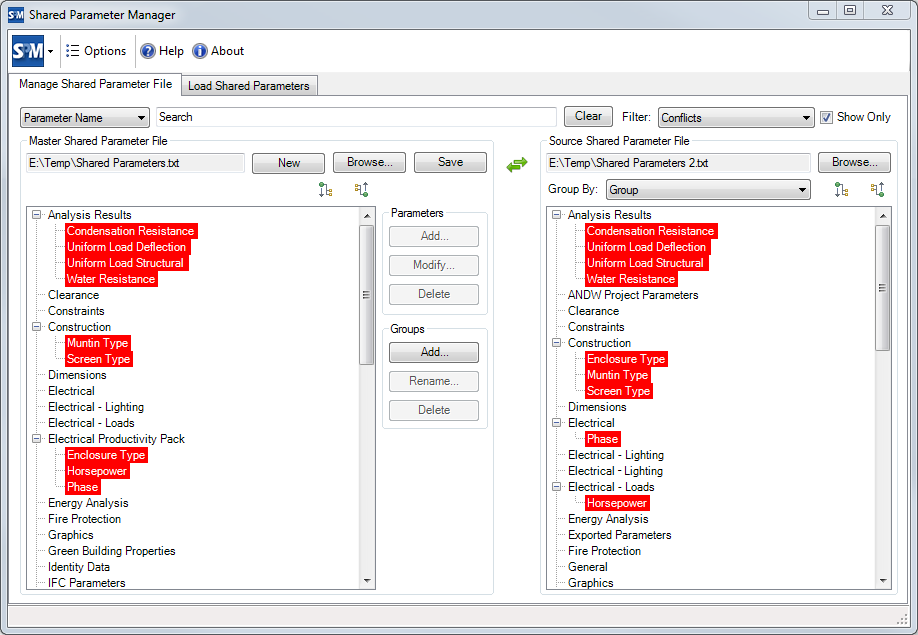Select Horsepower in the master tree
Image resolution: width=918 pixels, height=635 pixels.
[97, 471]
